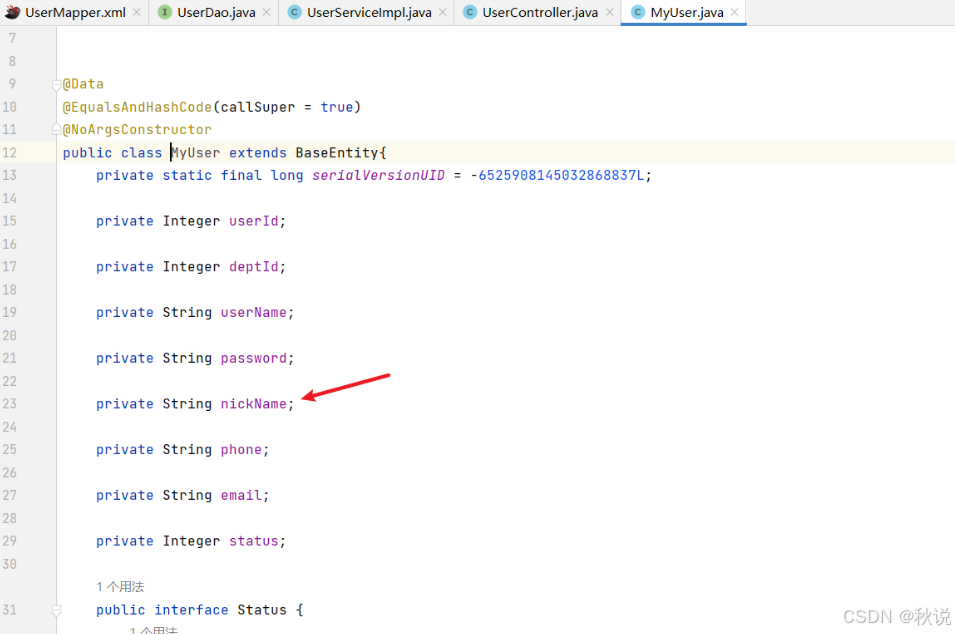Open the '1 个用法' usages hint above Status
Screen dimensions: 955x634
click(120, 586)
